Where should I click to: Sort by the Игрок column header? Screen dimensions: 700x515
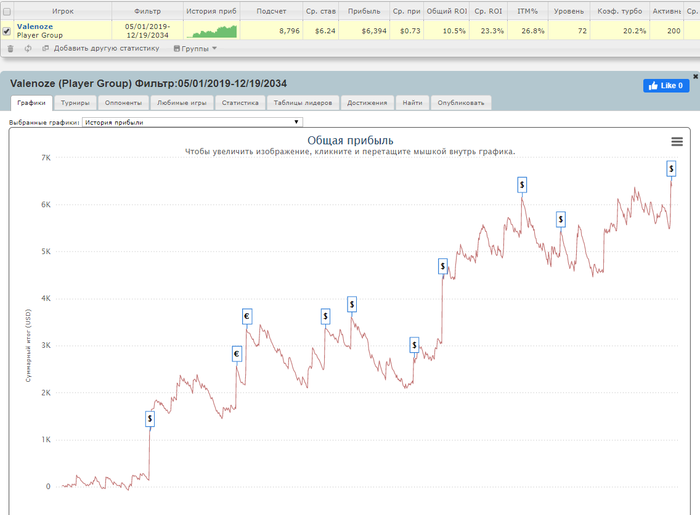62,11
